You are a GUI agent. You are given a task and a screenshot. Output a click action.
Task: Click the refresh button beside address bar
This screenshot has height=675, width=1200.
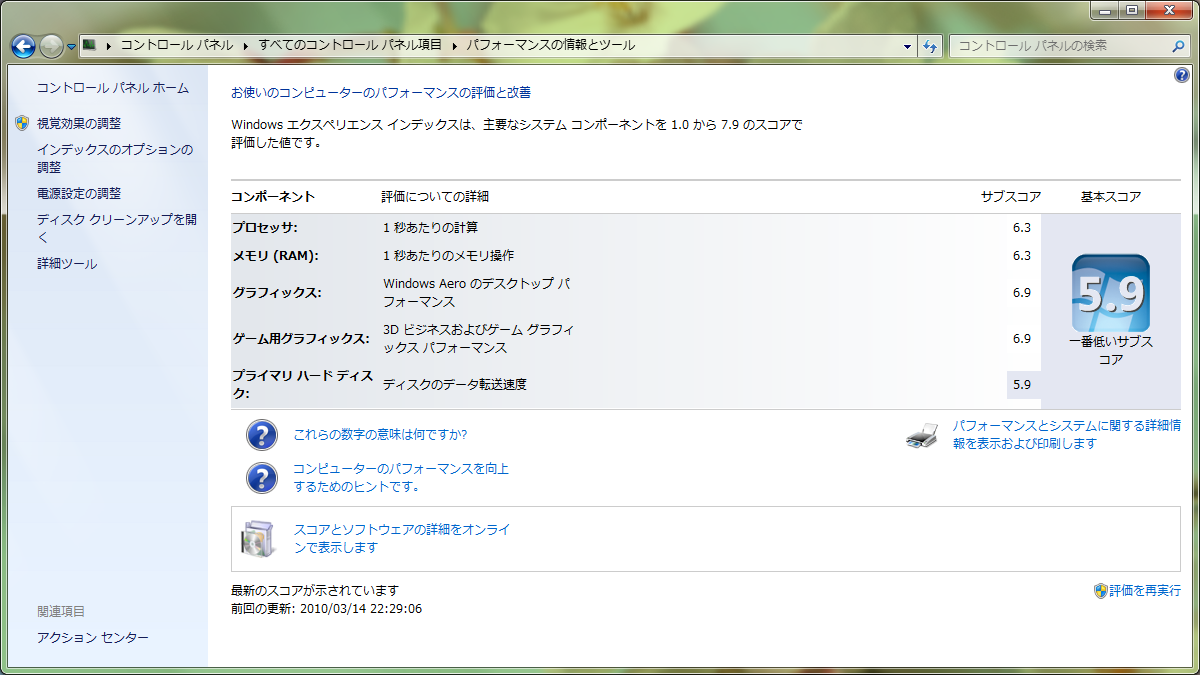point(930,46)
